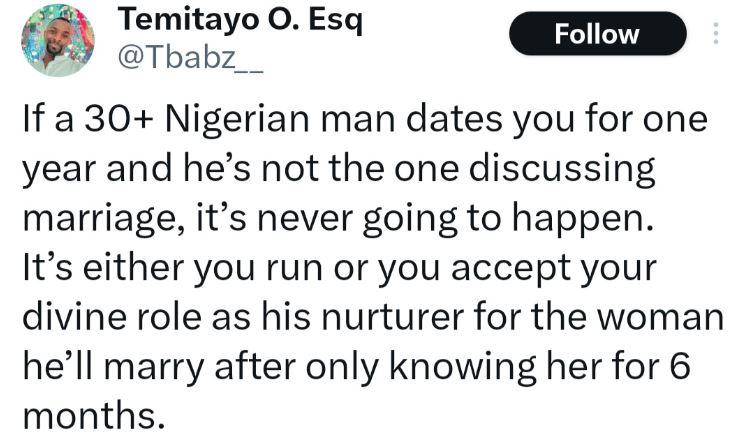Viewport: 742px width, 440px height.
Task: Open the three-dot more options menu
Action: (x=715, y=35)
